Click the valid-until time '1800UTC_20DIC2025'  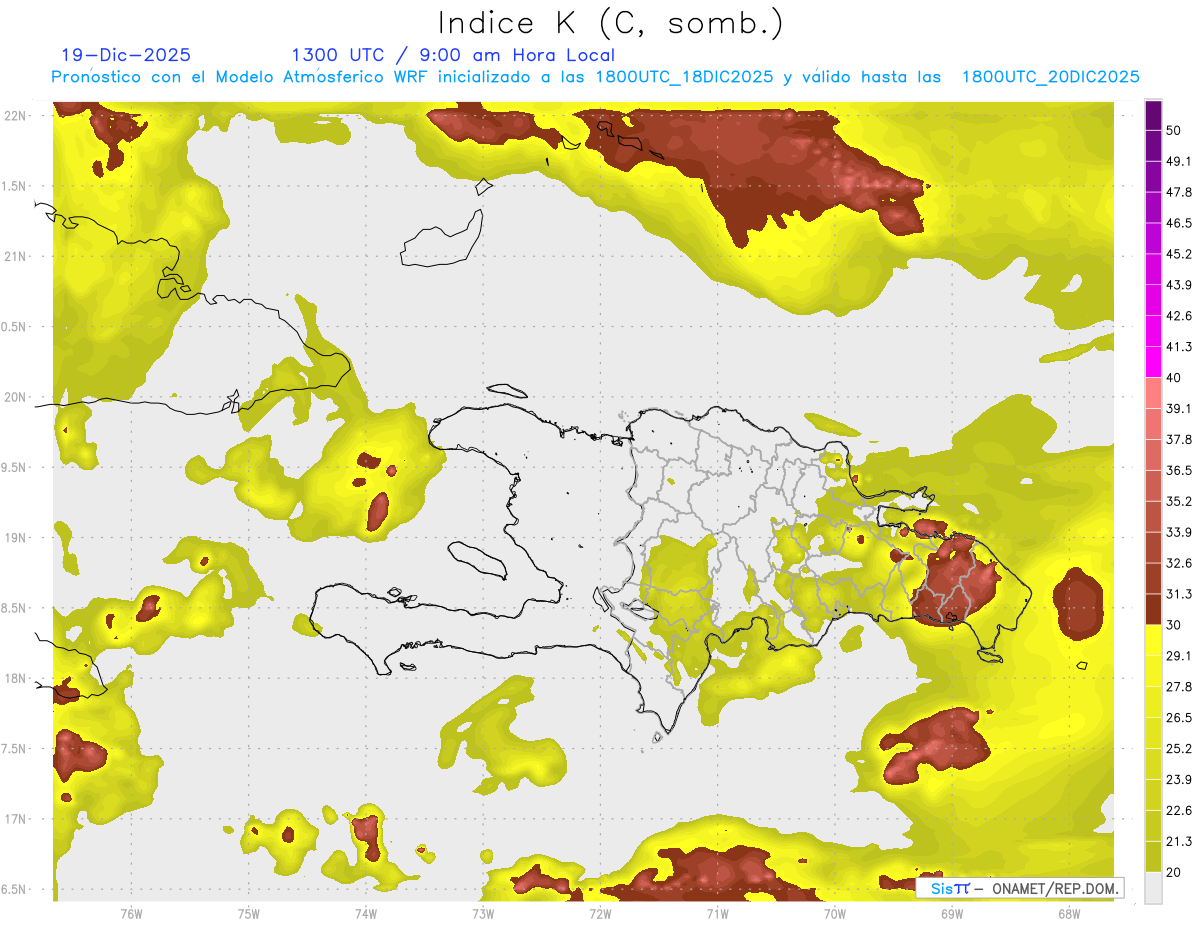[1051, 77]
